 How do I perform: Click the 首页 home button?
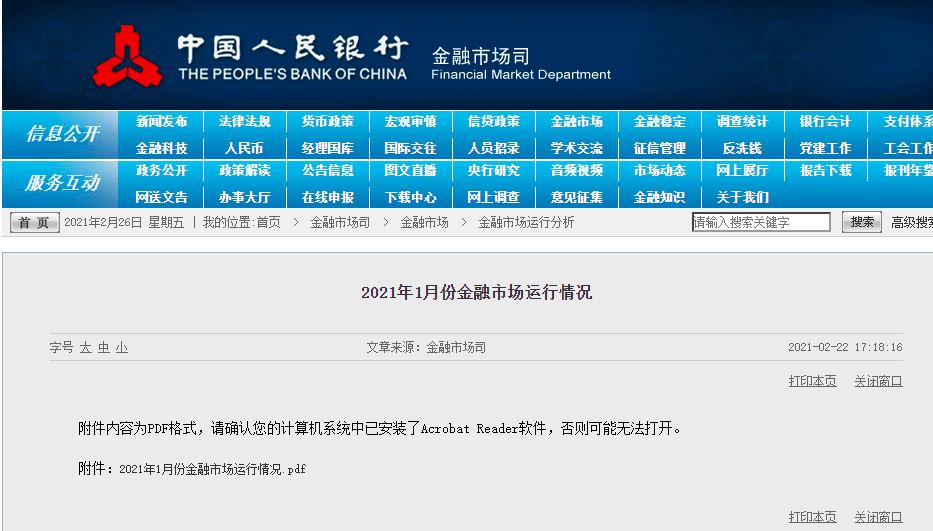35,223
